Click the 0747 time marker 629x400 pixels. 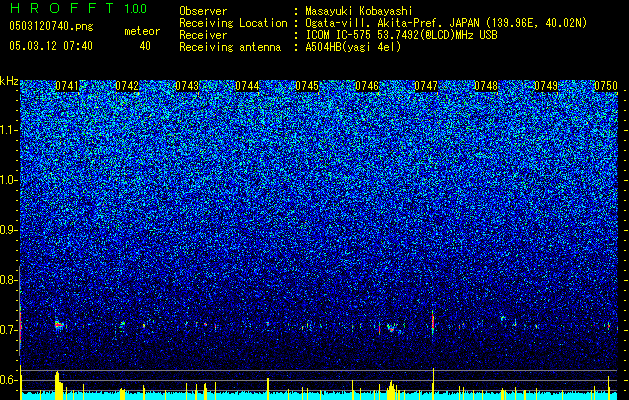(426, 86)
